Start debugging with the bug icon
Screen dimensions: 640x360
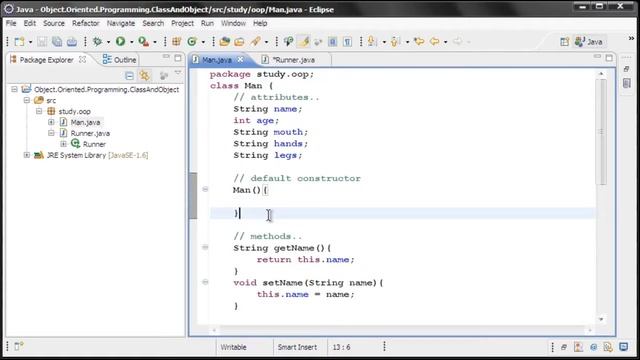click(97, 42)
